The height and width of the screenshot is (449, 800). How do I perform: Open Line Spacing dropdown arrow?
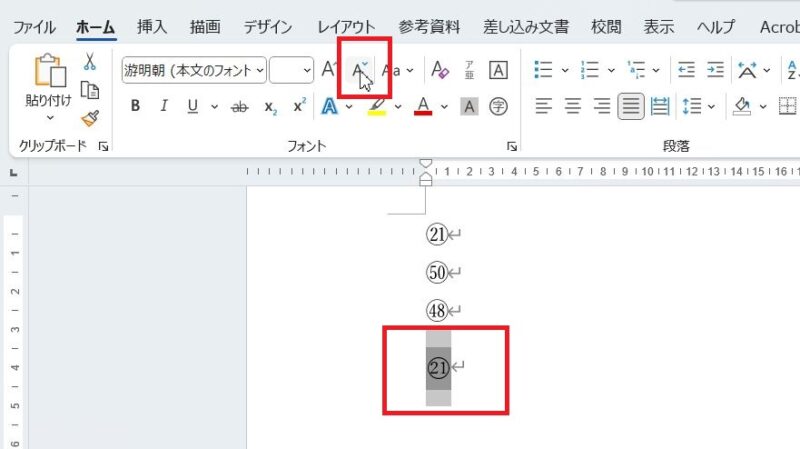click(x=711, y=107)
